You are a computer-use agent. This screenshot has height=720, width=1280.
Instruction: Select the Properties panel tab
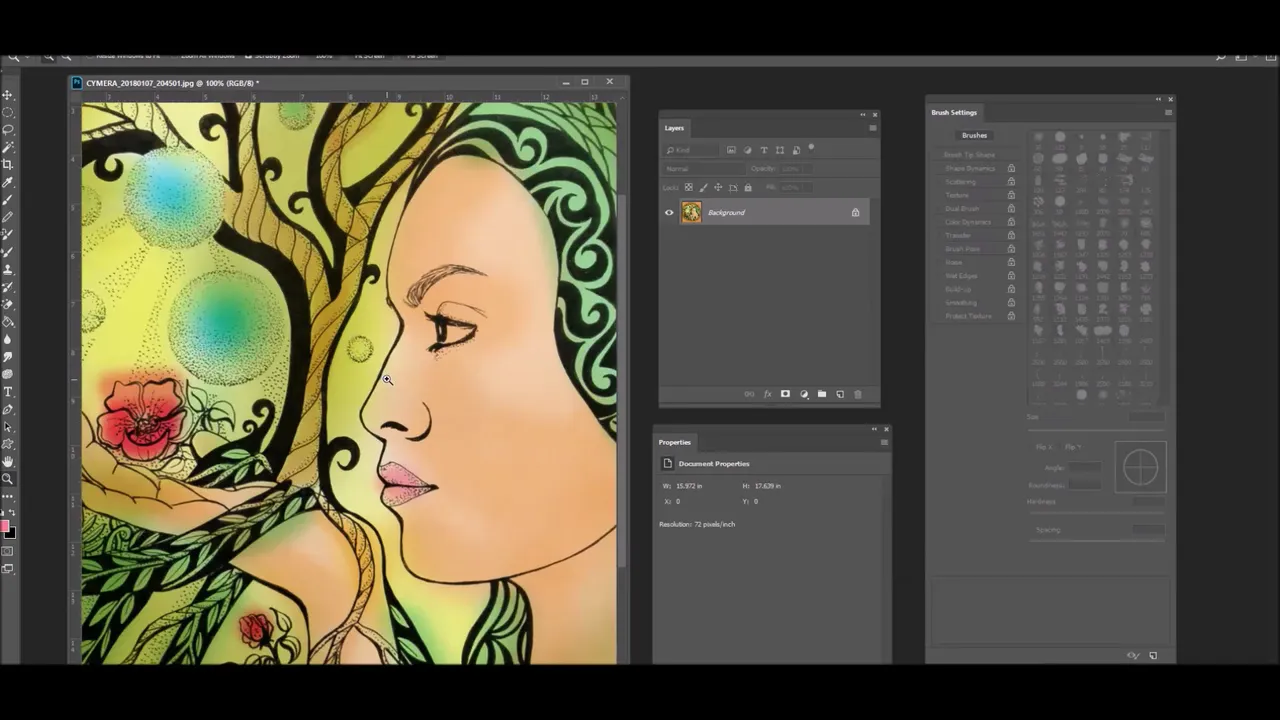click(x=674, y=442)
